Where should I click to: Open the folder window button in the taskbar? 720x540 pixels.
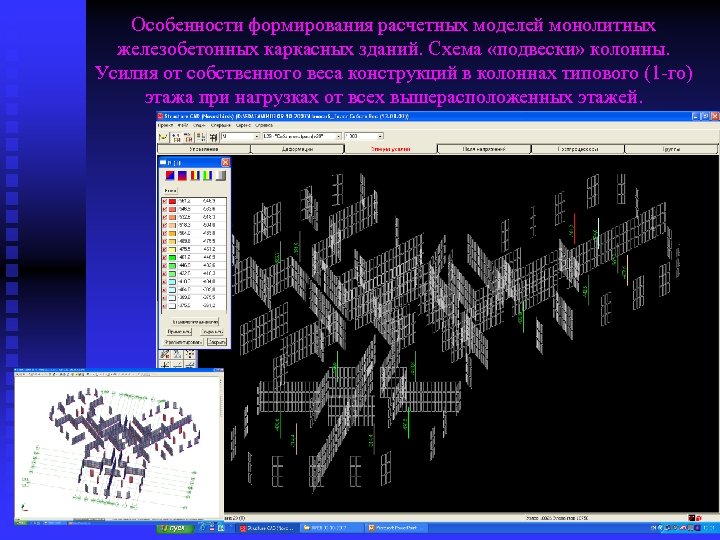coord(331,529)
